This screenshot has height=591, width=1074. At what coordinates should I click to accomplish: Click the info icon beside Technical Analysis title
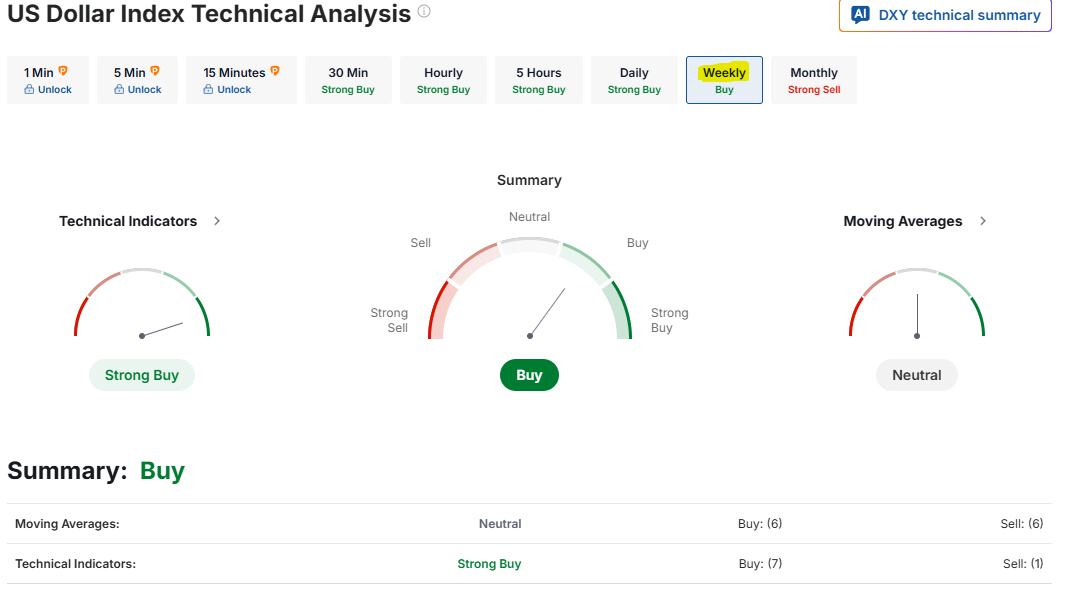click(x=424, y=12)
